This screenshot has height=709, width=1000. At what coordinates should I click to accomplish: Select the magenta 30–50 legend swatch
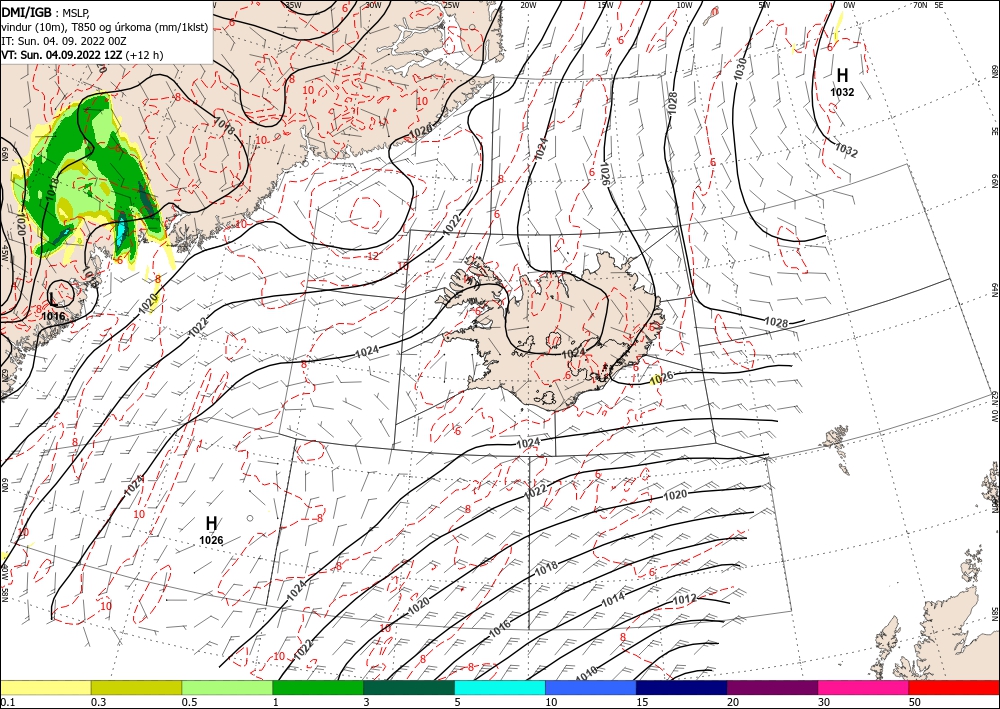864,687
